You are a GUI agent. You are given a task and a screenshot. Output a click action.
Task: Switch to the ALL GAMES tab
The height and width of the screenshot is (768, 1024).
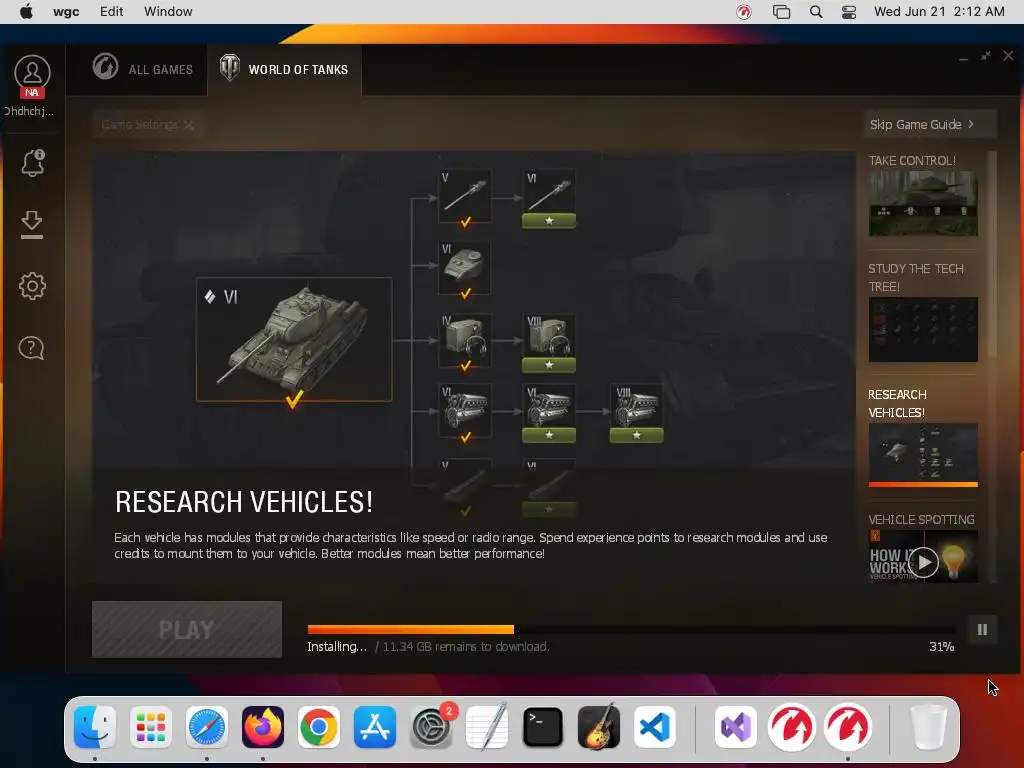coord(142,69)
